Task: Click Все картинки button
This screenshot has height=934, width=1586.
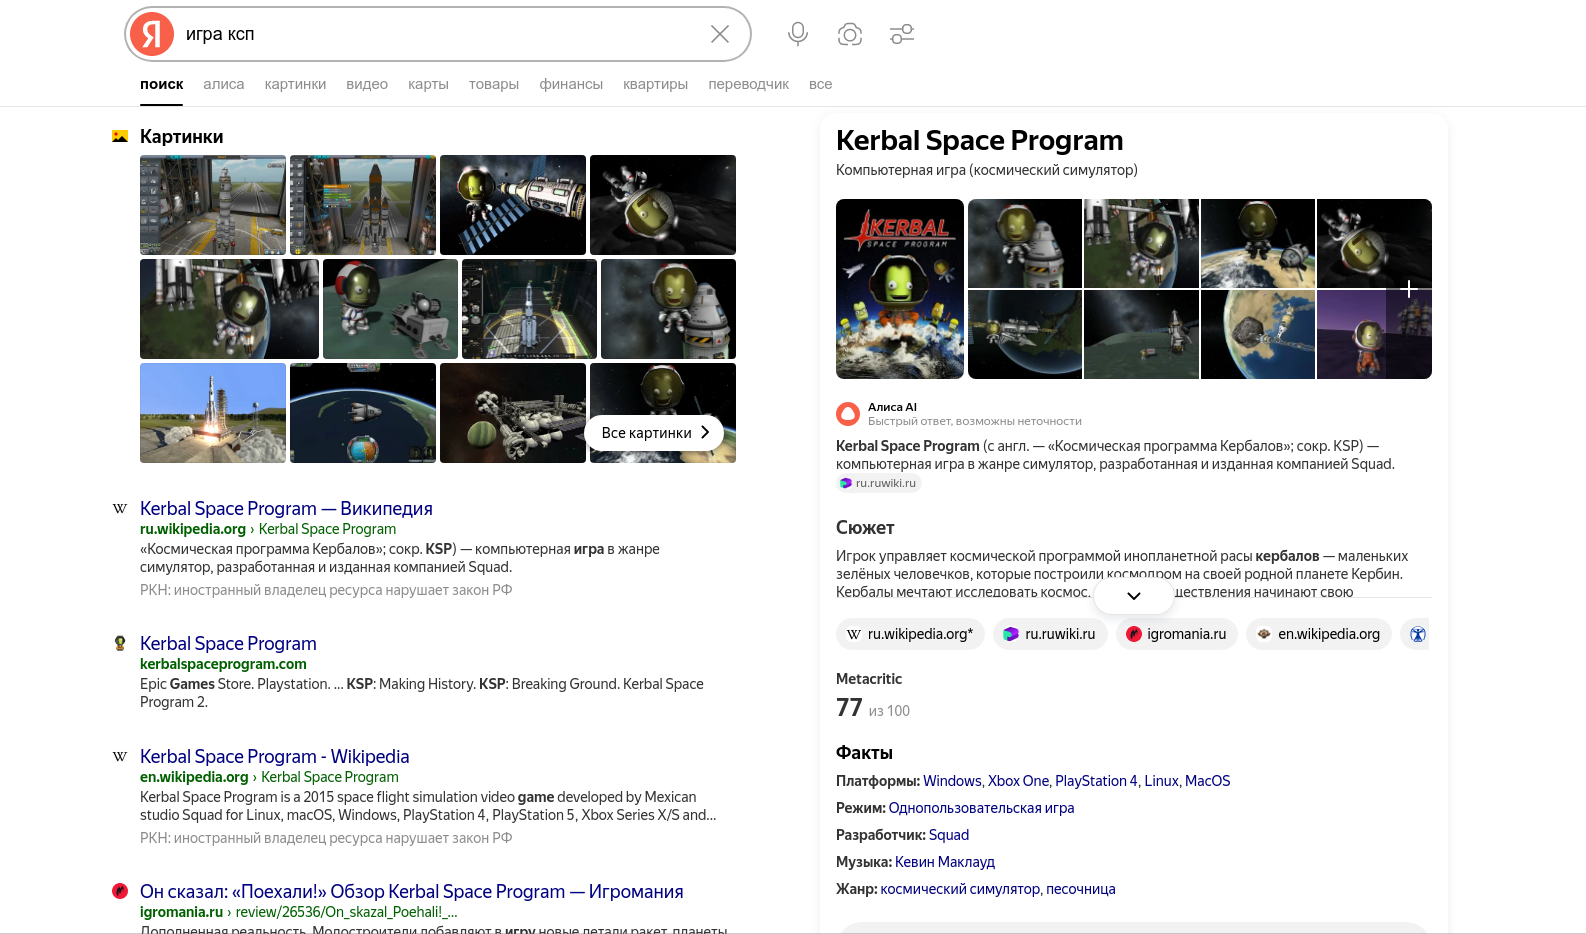Action: (655, 433)
